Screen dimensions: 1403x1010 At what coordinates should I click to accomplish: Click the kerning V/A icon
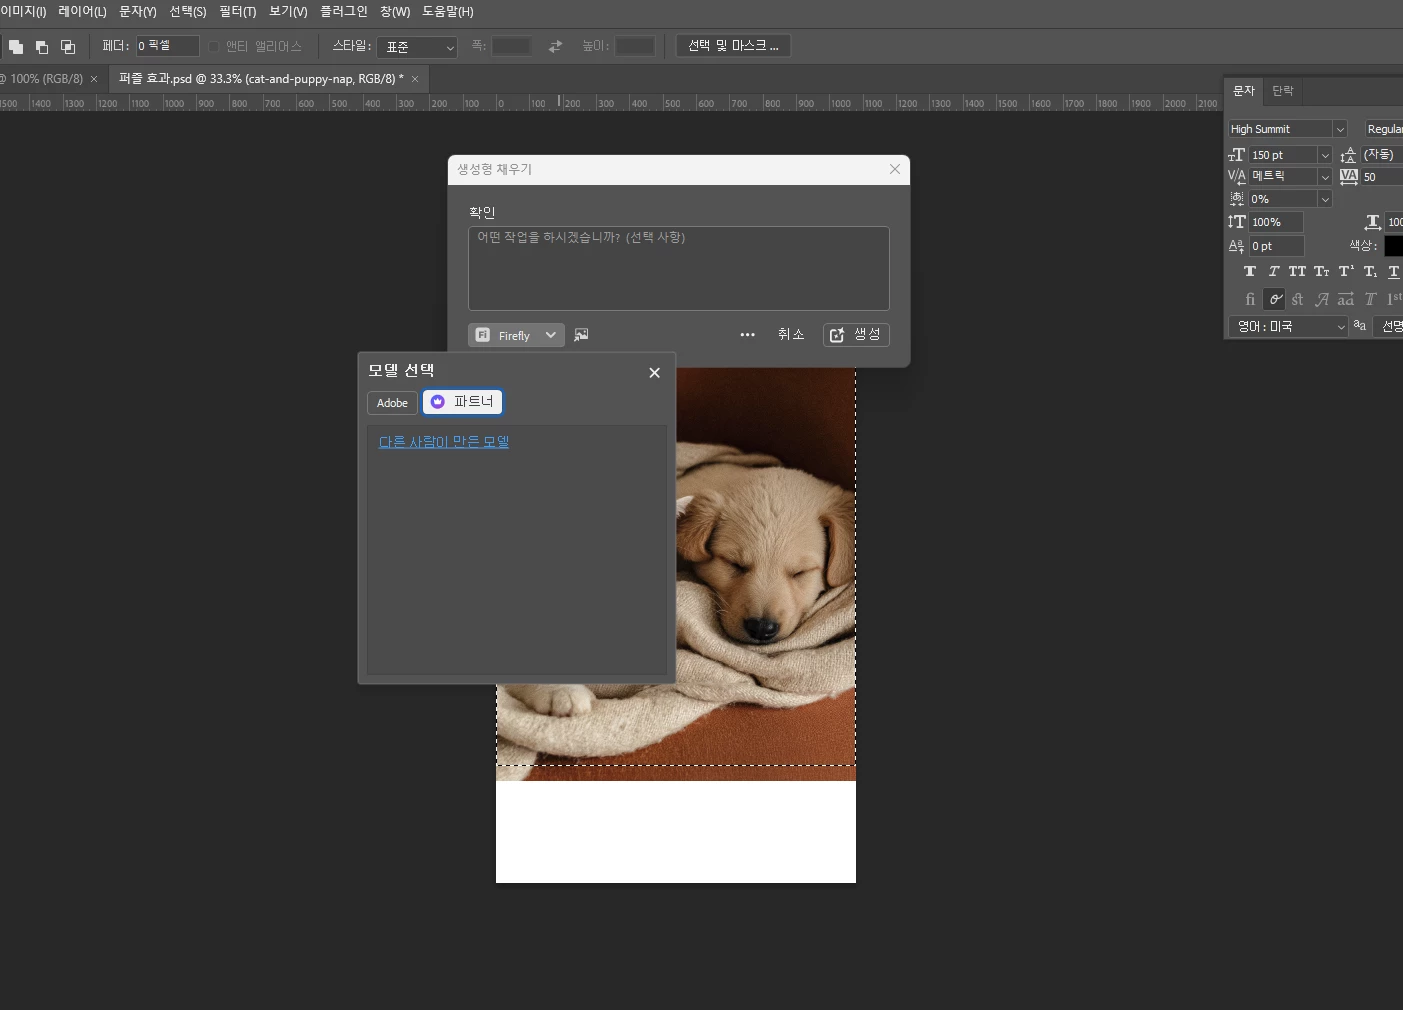(x=1237, y=176)
